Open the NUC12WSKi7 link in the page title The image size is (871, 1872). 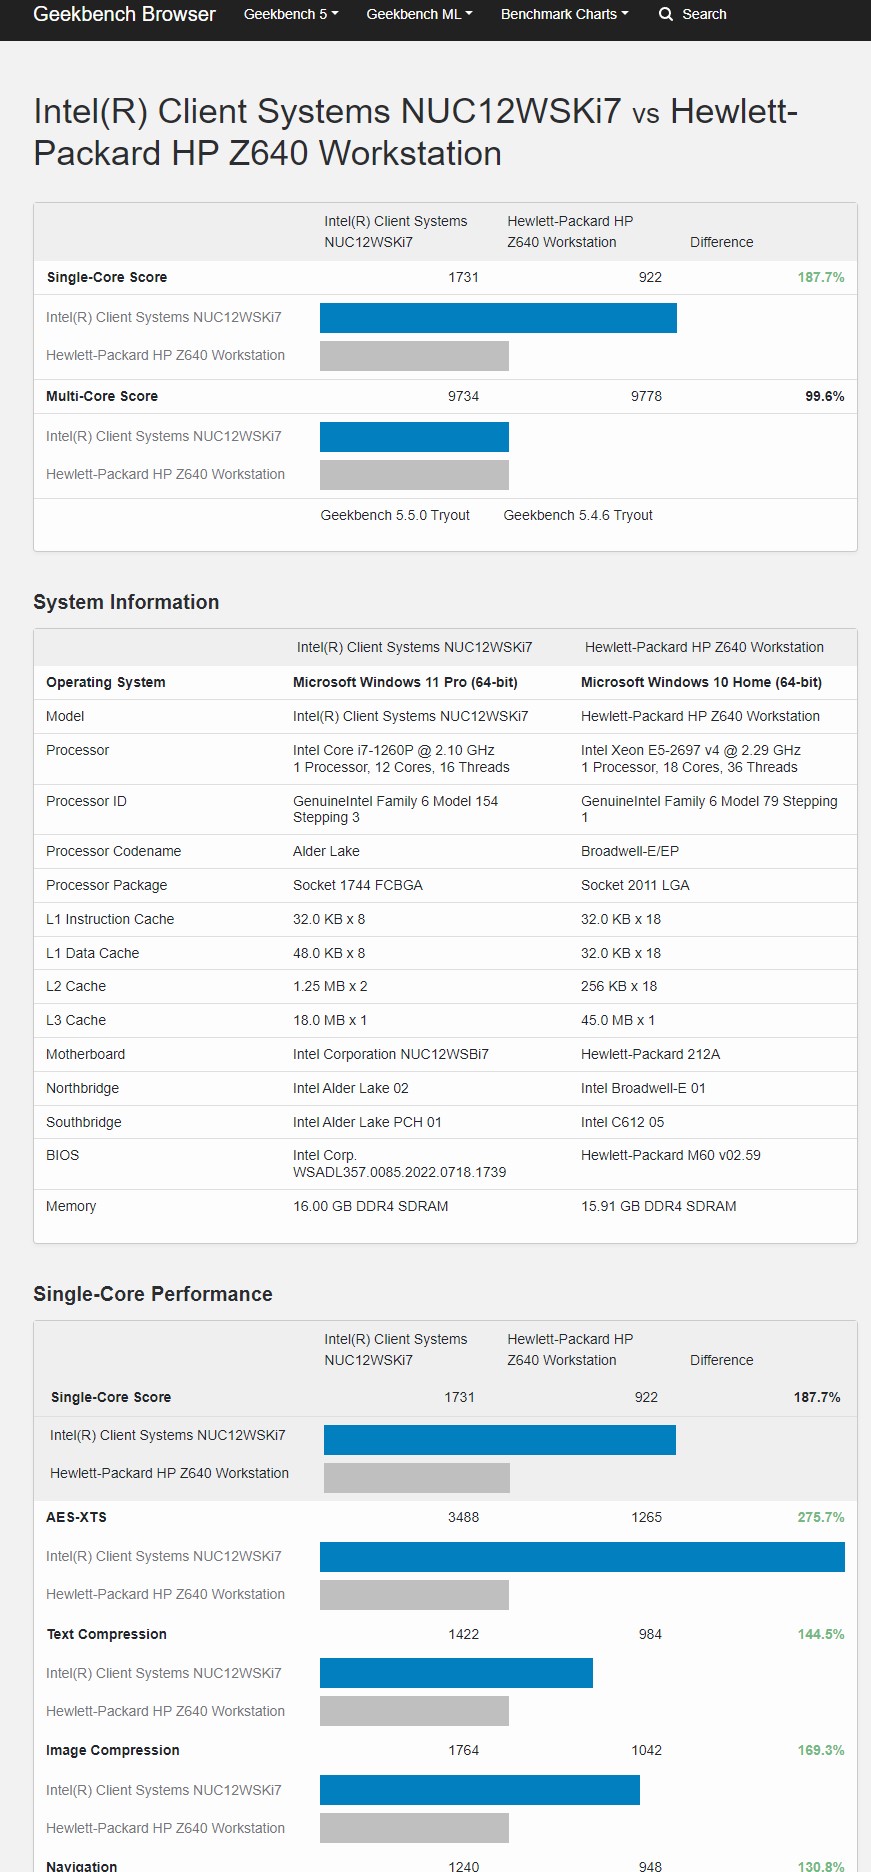[x=327, y=111]
